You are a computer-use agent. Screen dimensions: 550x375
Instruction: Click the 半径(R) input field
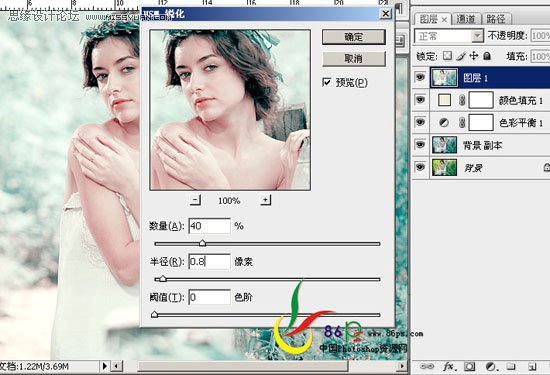point(209,262)
